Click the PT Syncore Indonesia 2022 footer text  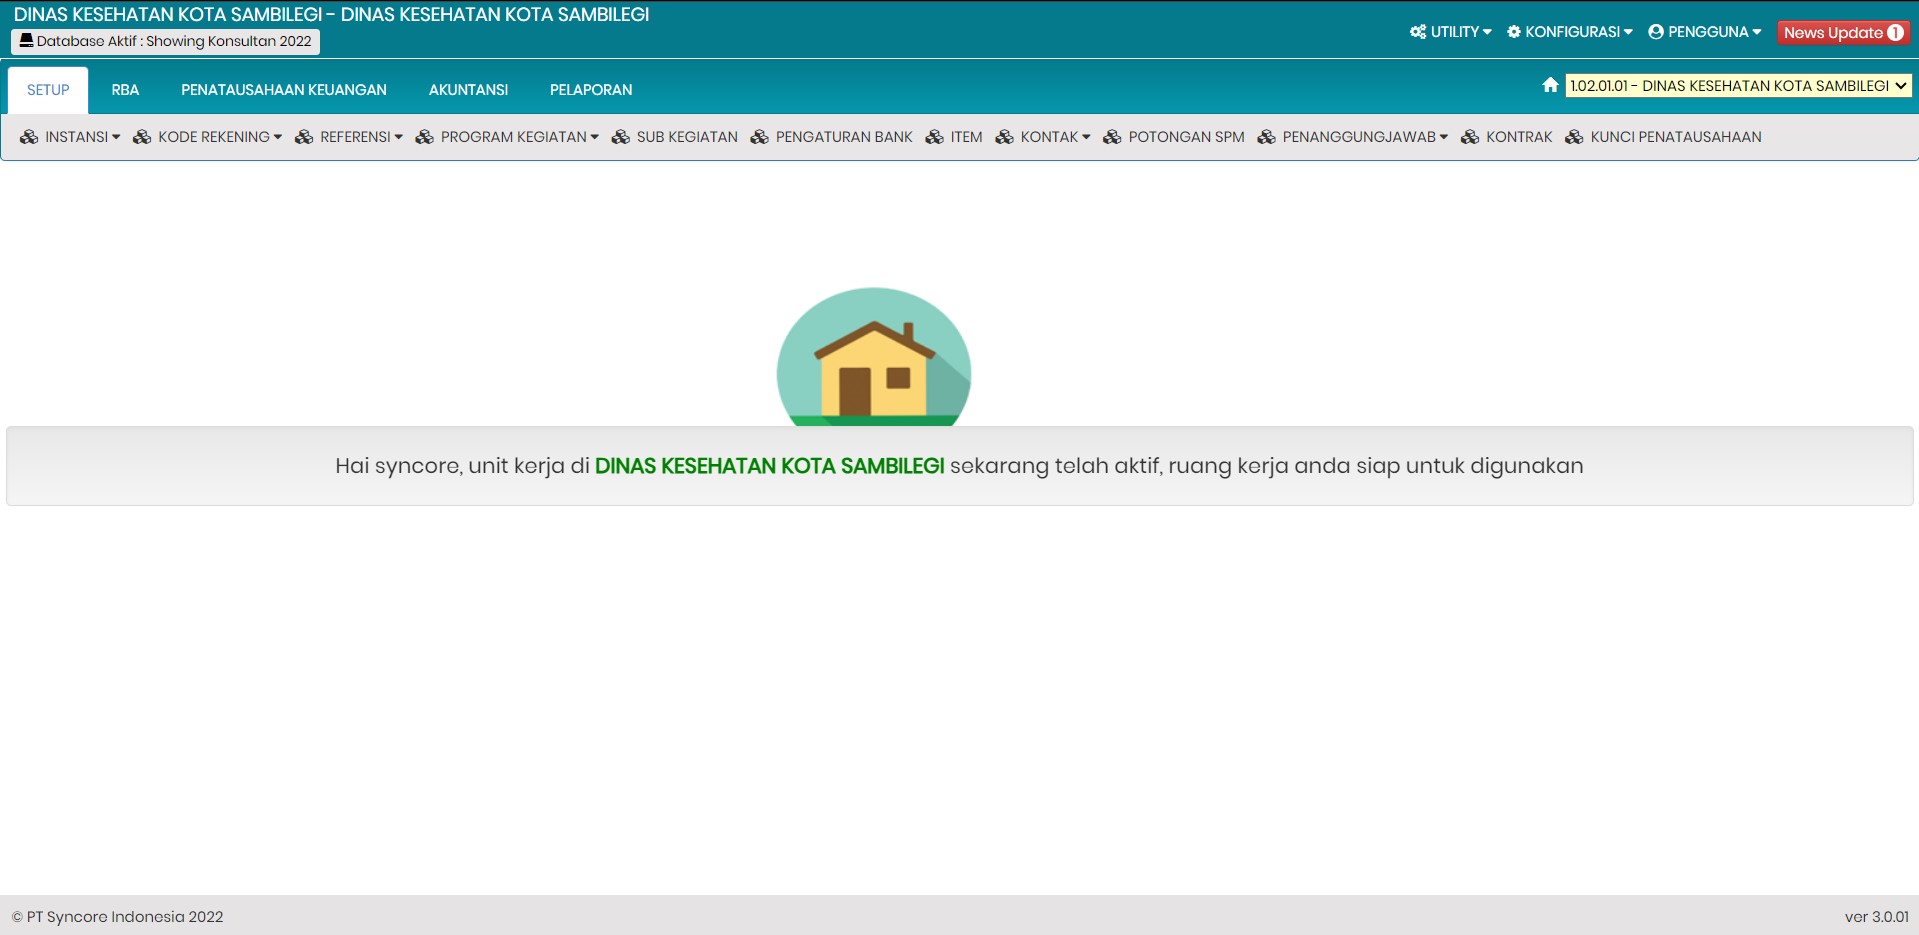(x=117, y=917)
